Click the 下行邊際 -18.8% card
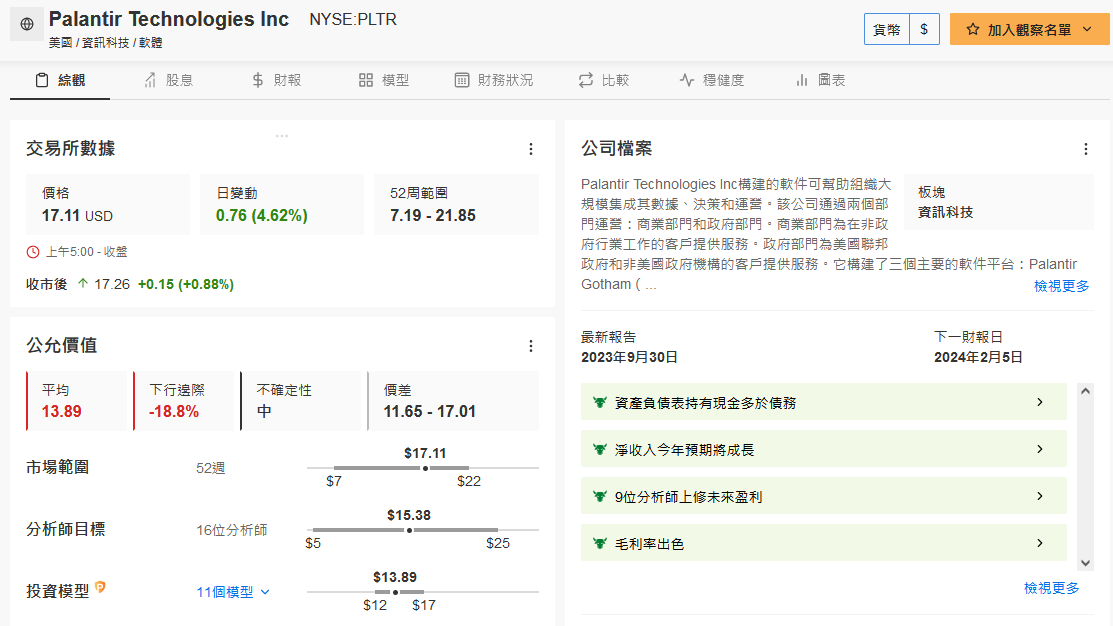This screenshot has height=626, width=1113. point(183,401)
